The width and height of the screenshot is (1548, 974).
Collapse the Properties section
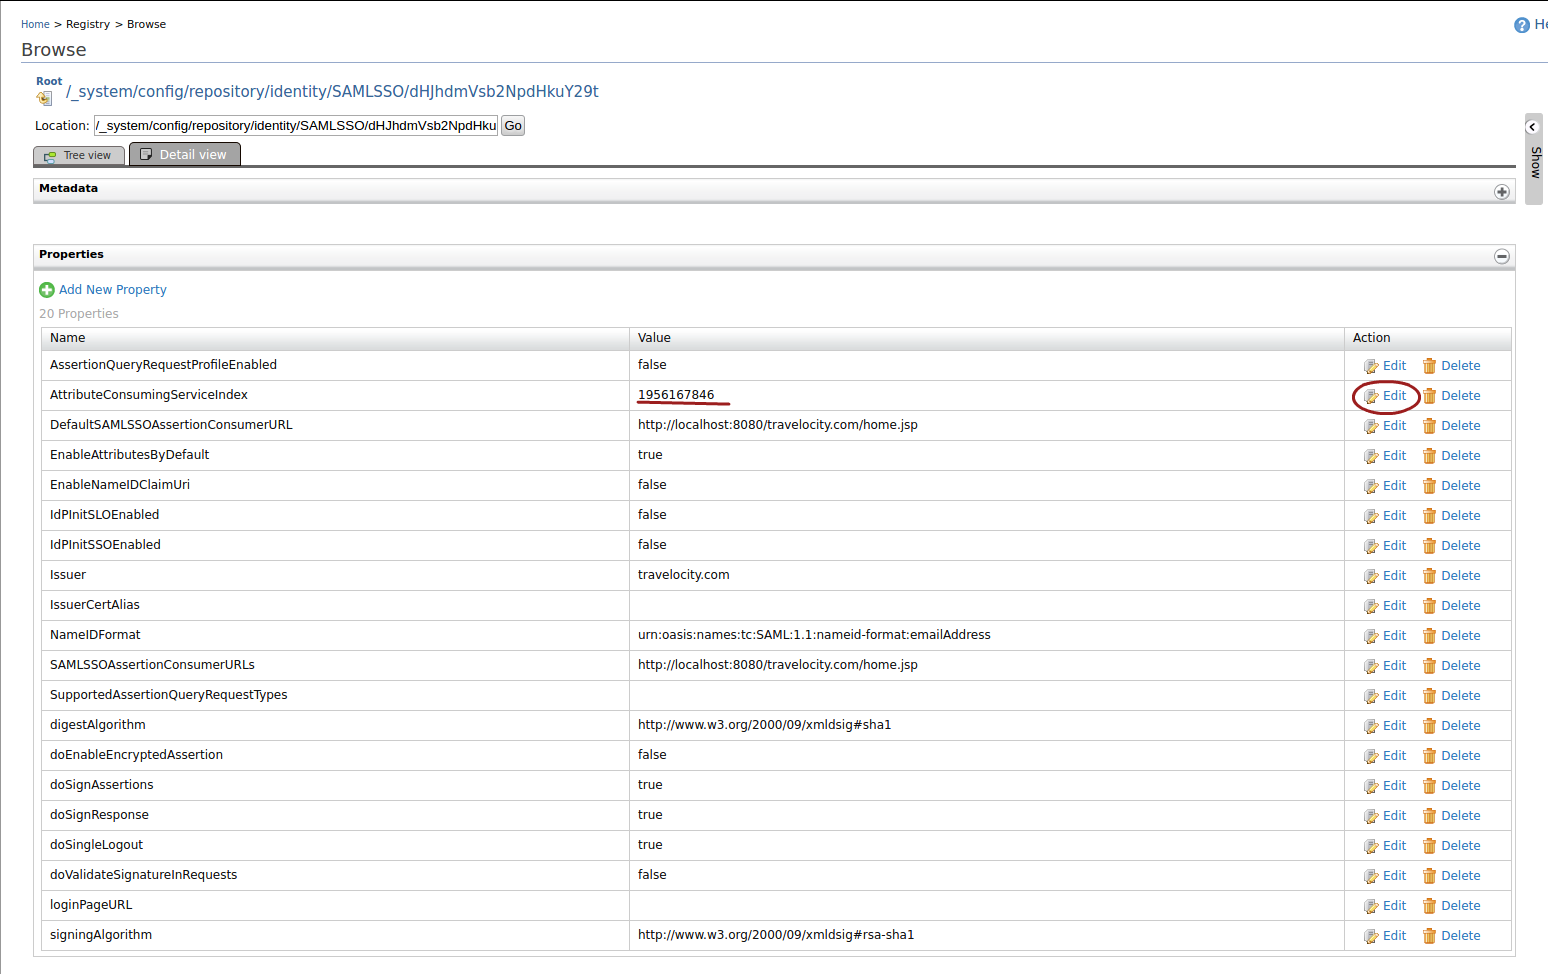point(1501,257)
